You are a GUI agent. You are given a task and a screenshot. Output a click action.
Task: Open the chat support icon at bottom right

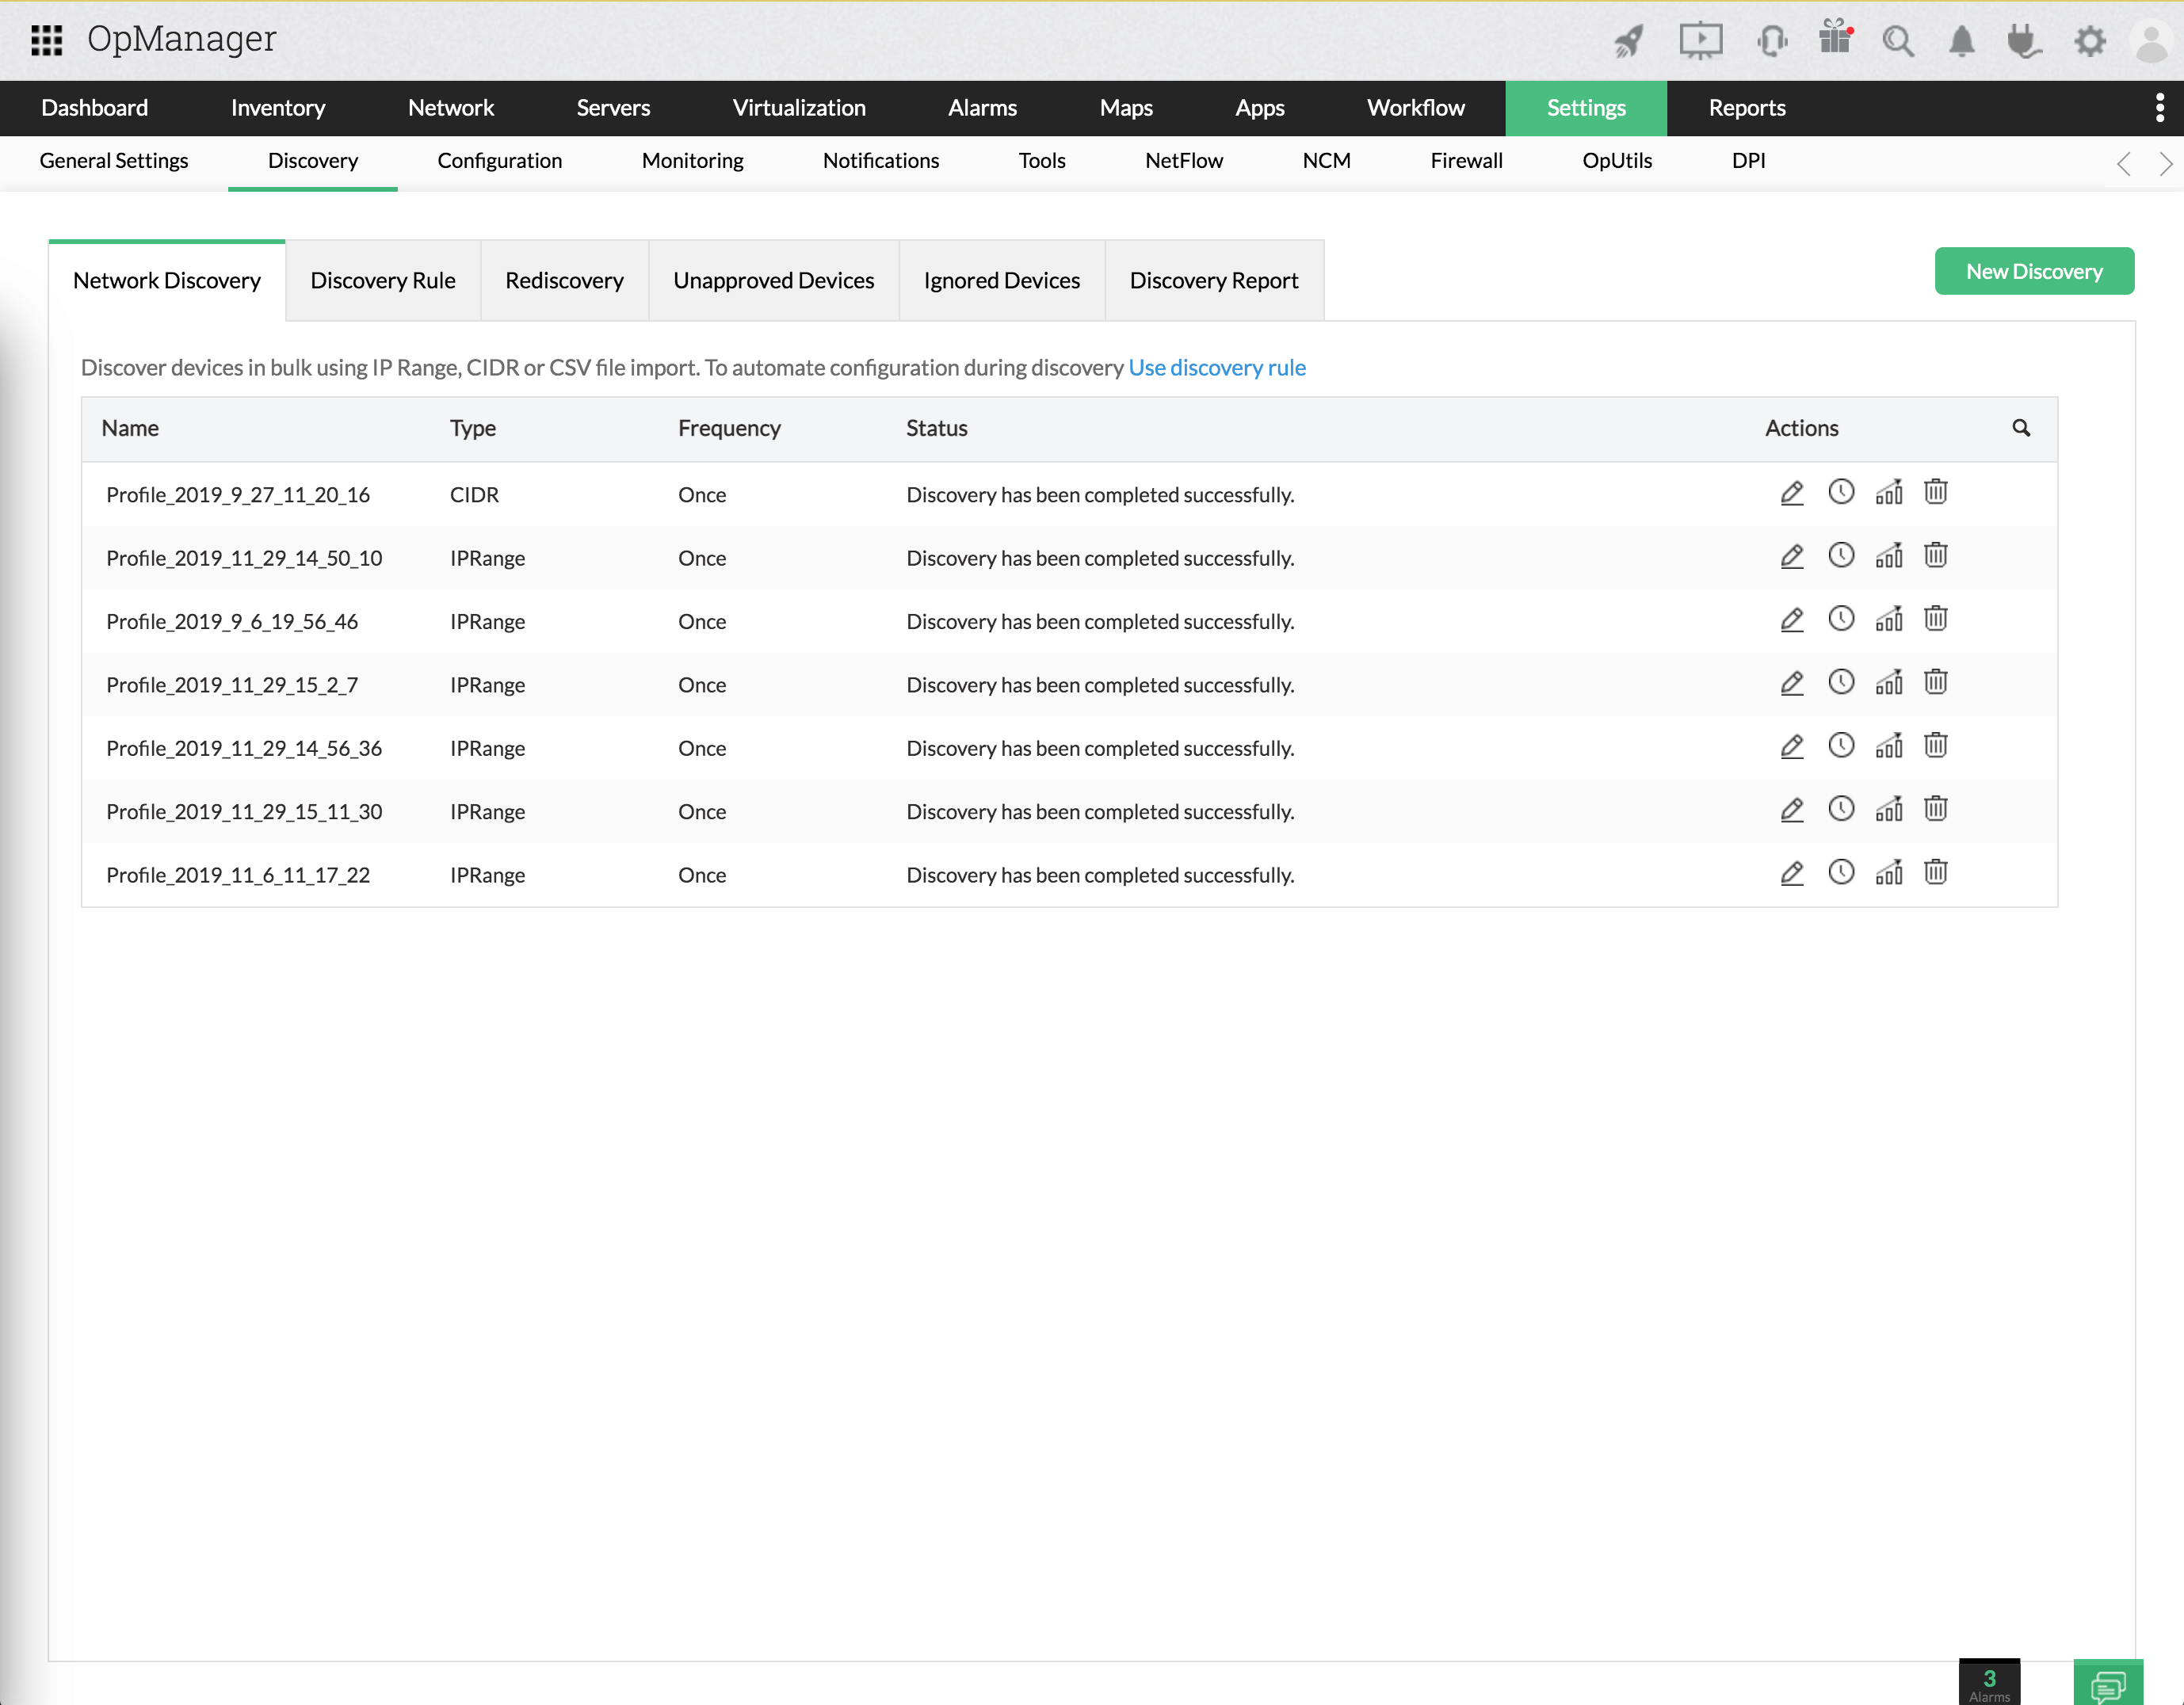point(2107,1684)
